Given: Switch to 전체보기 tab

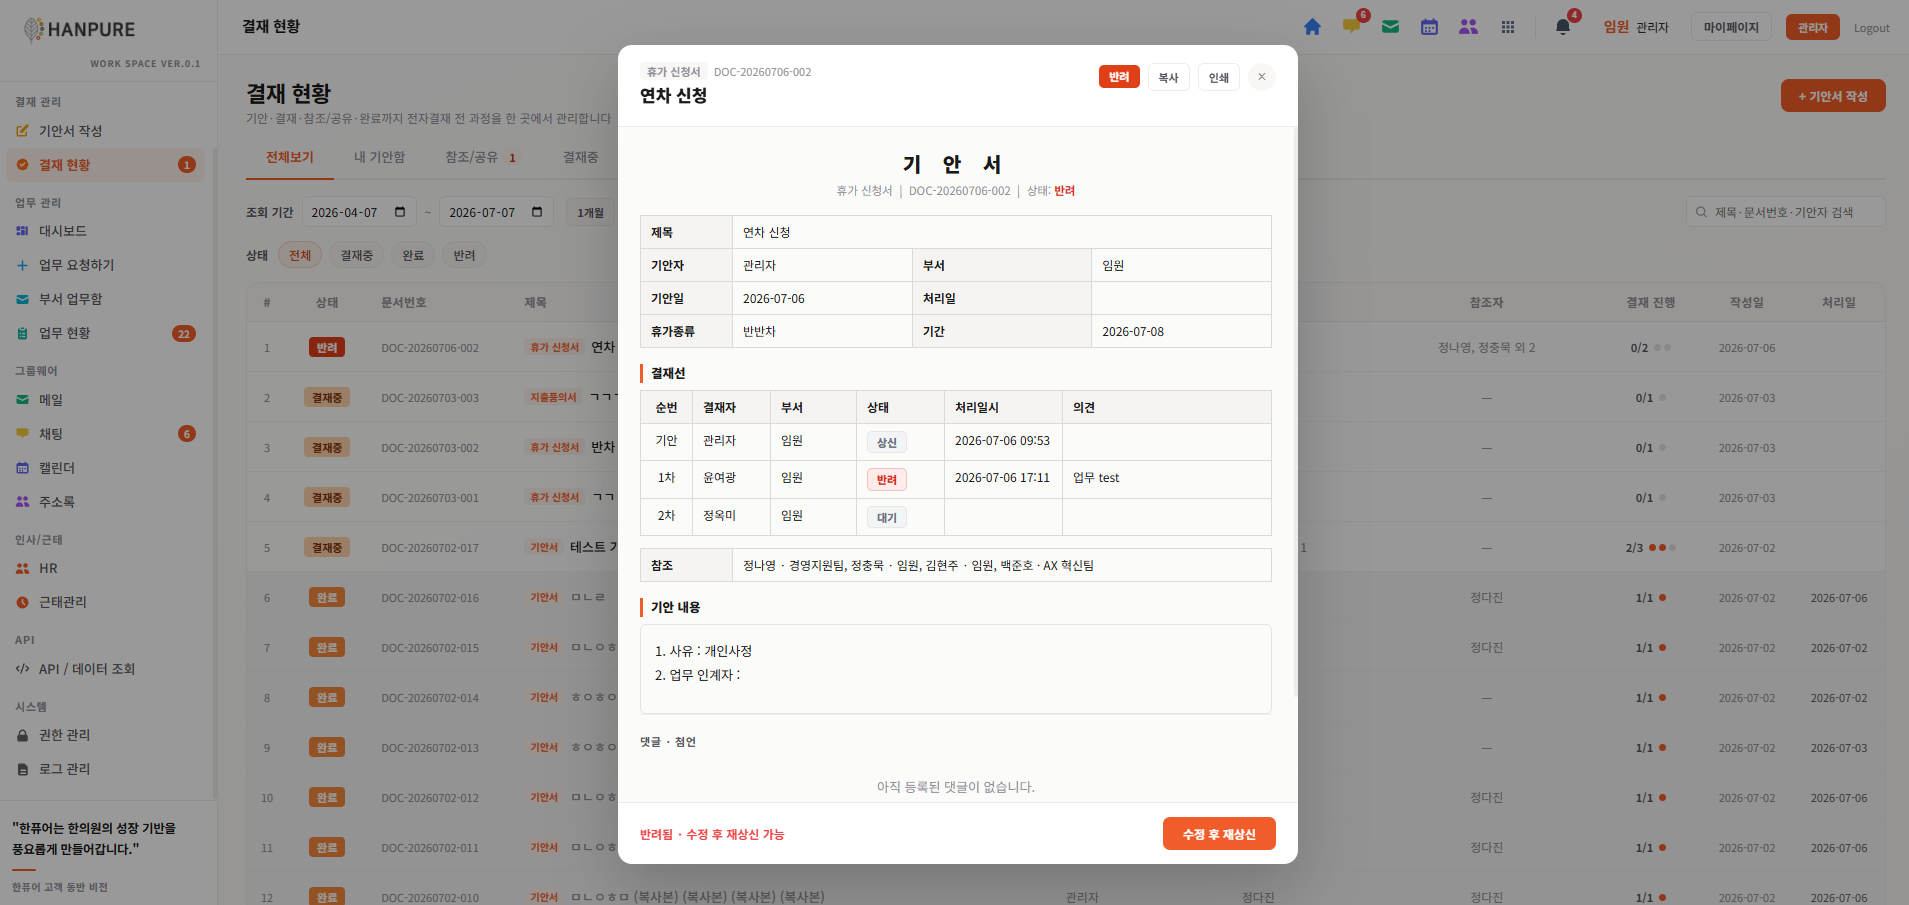Looking at the screenshot, I should (290, 157).
